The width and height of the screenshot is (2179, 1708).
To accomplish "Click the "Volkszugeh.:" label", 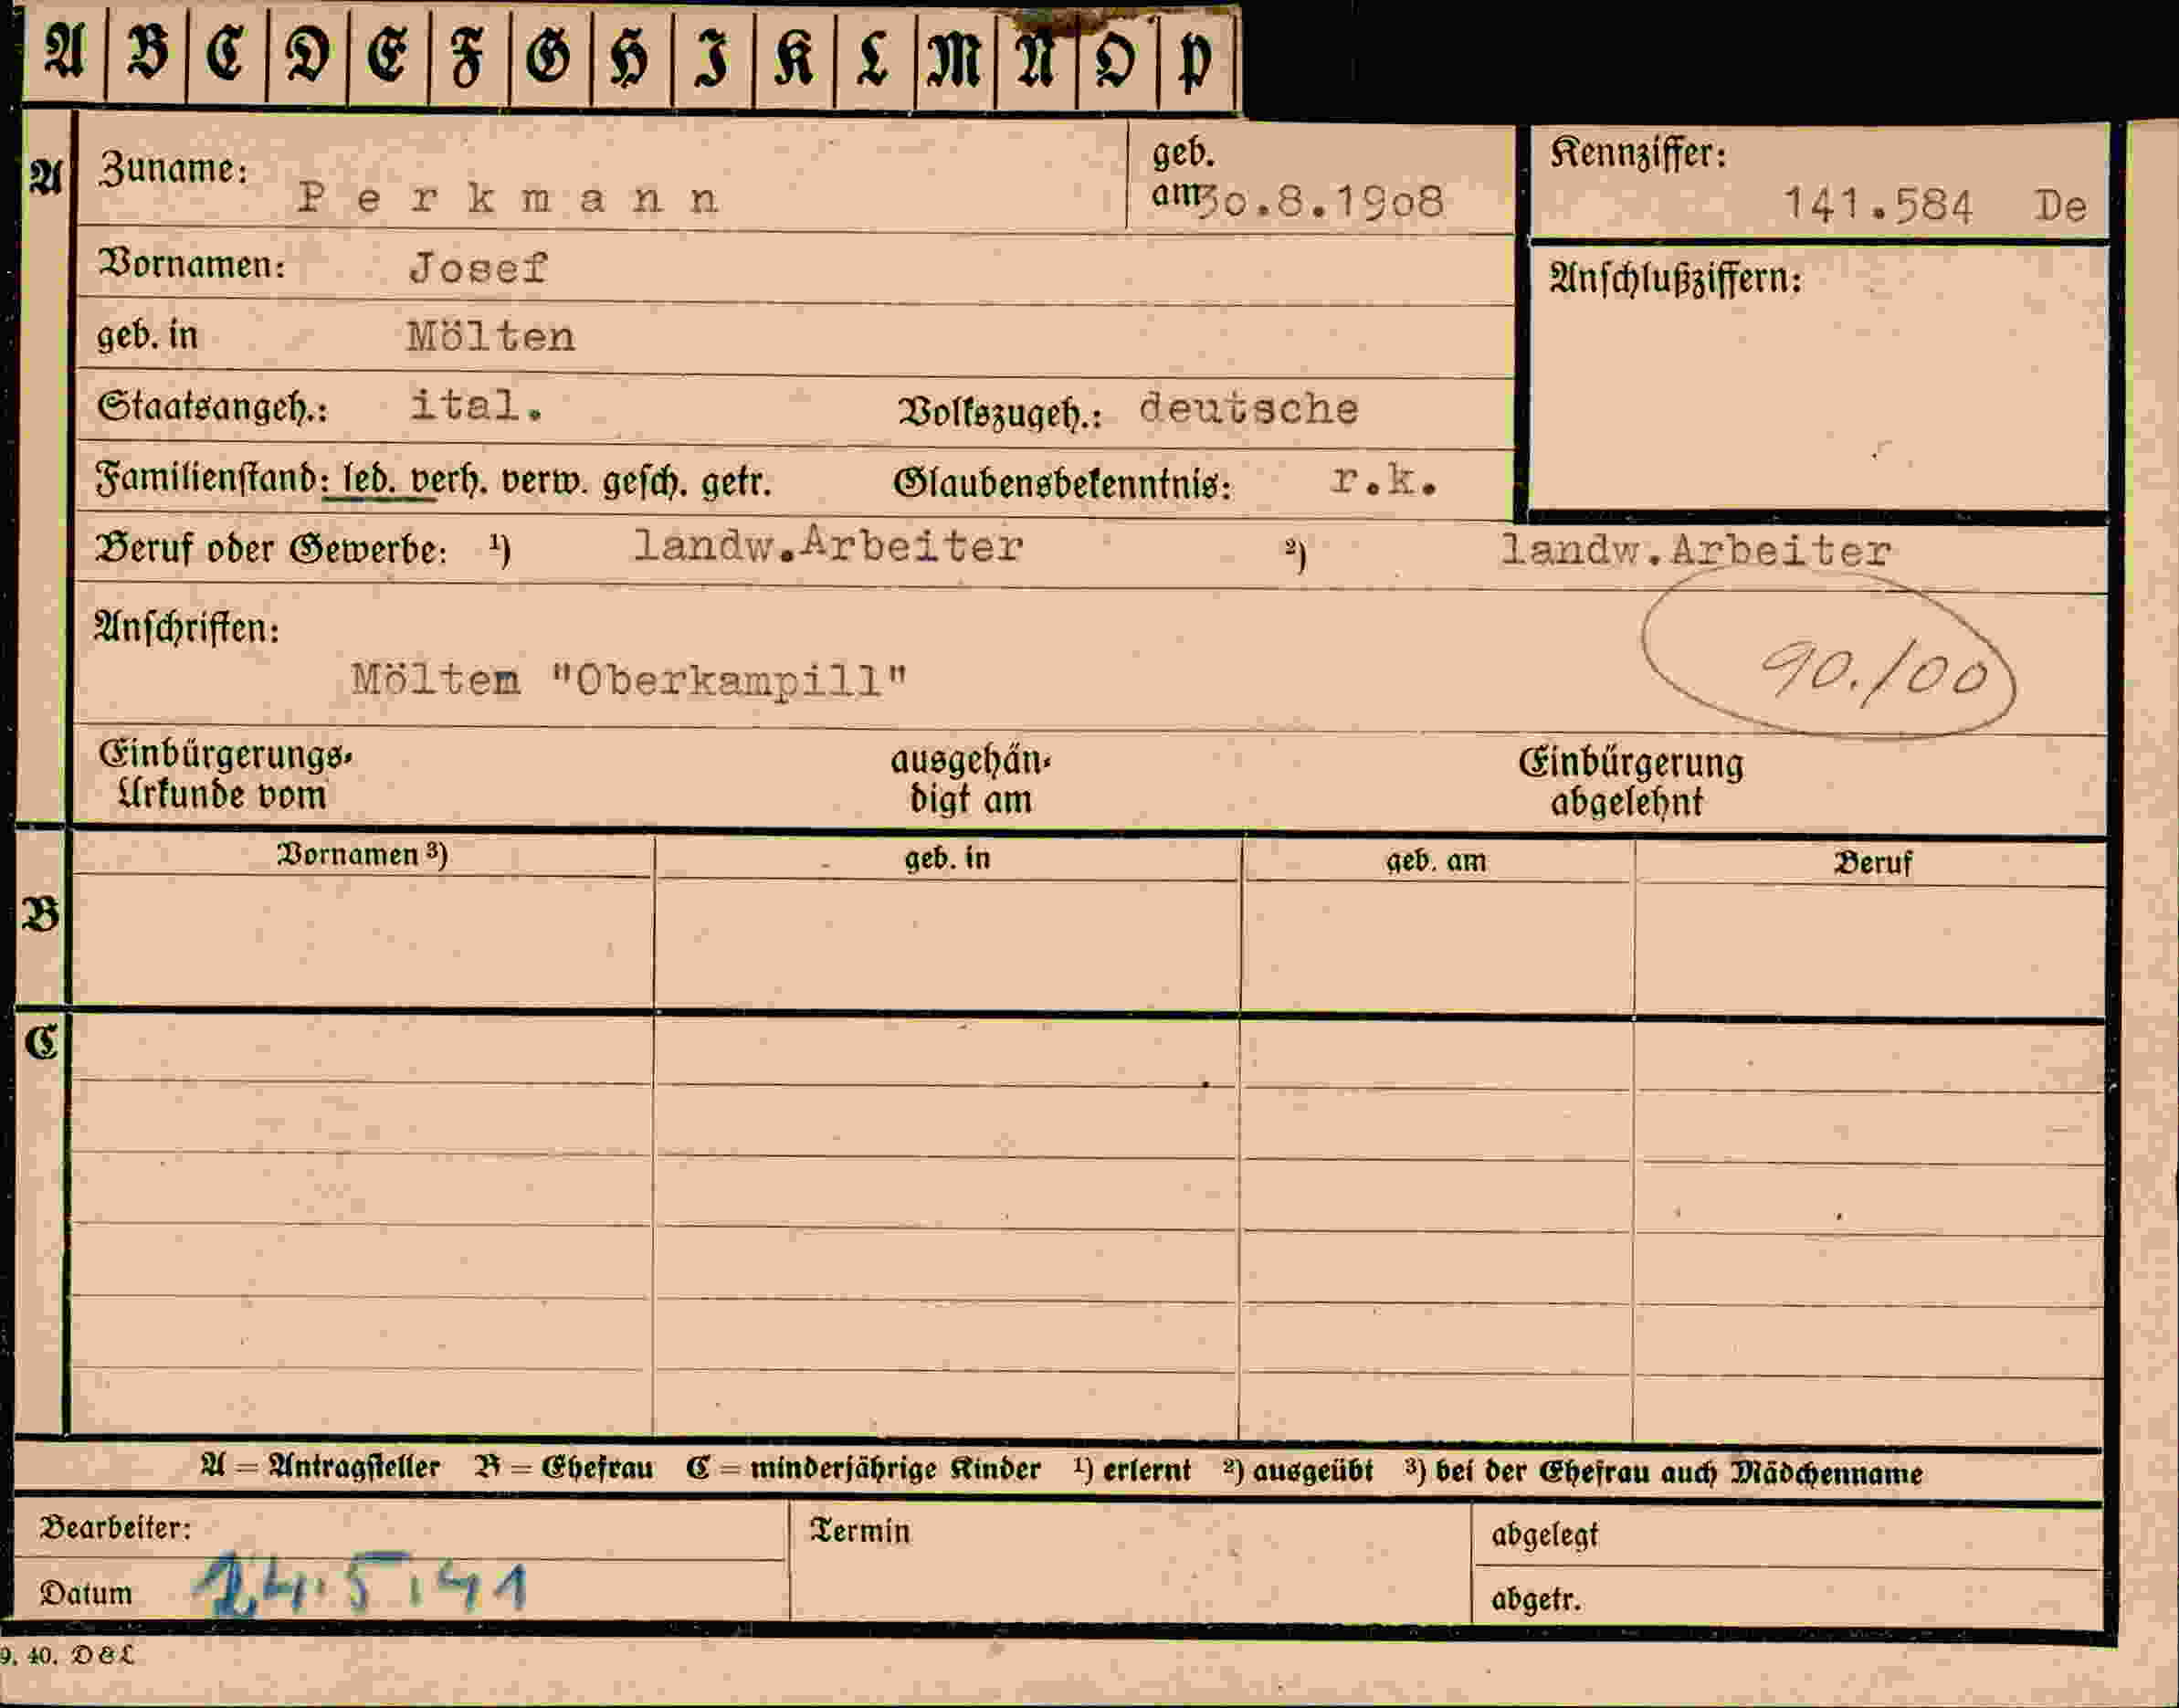I will (x=999, y=411).
